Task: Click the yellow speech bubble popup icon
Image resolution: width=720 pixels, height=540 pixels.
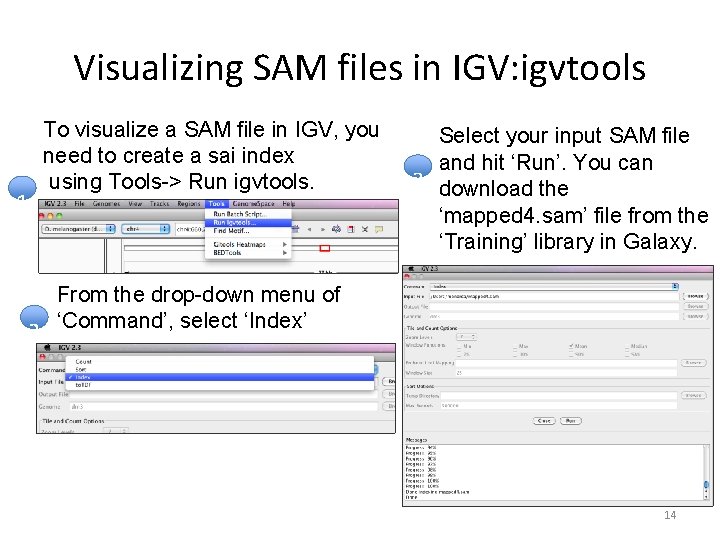Action: pyautogui.click(x=379, y=229)
